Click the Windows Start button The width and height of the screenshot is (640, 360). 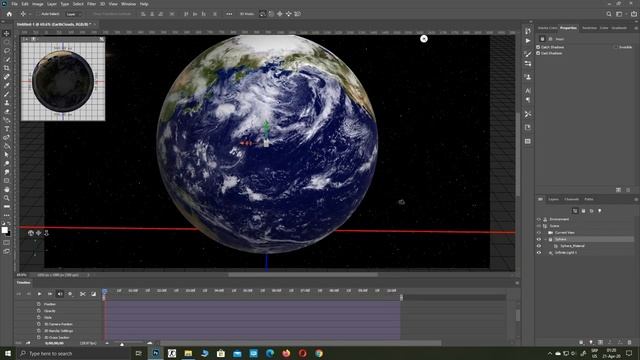coord(7,353)
